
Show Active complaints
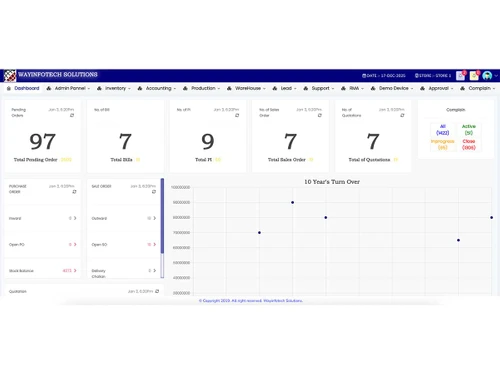(x=469, y=130)
